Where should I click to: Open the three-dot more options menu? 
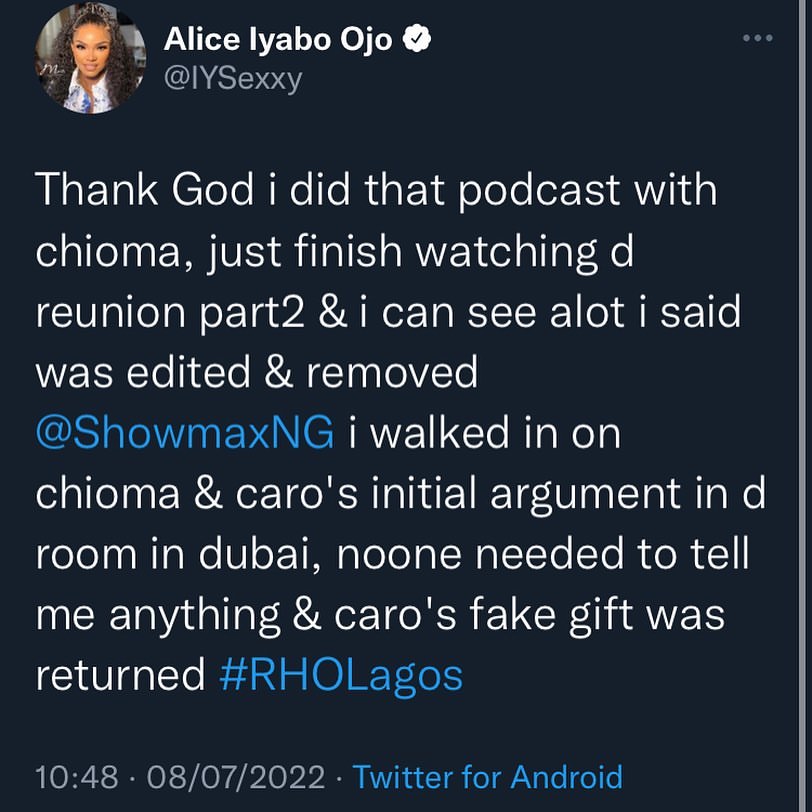(759, 39)
